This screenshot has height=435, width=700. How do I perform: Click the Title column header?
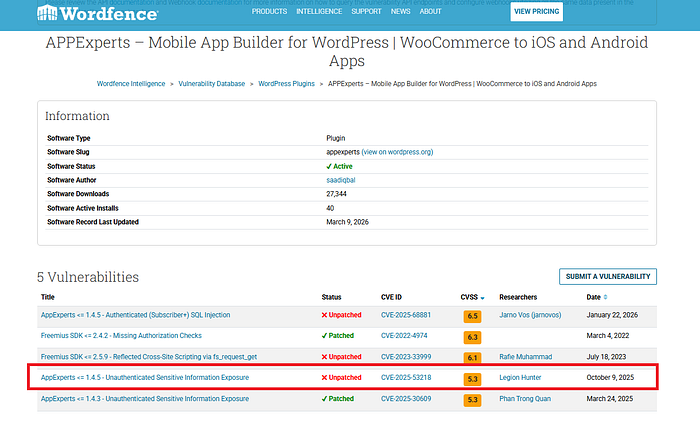coord(48,297)
